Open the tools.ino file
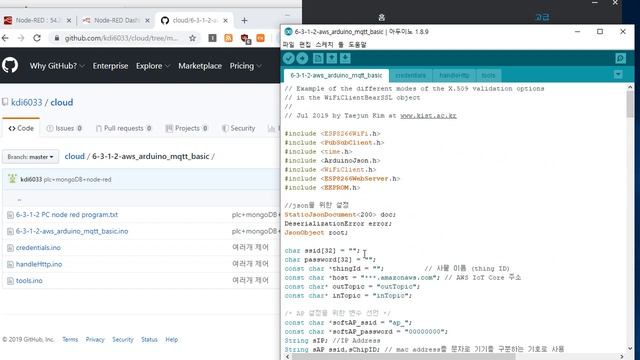Viewport: 640px width, 360px height. 29,281
